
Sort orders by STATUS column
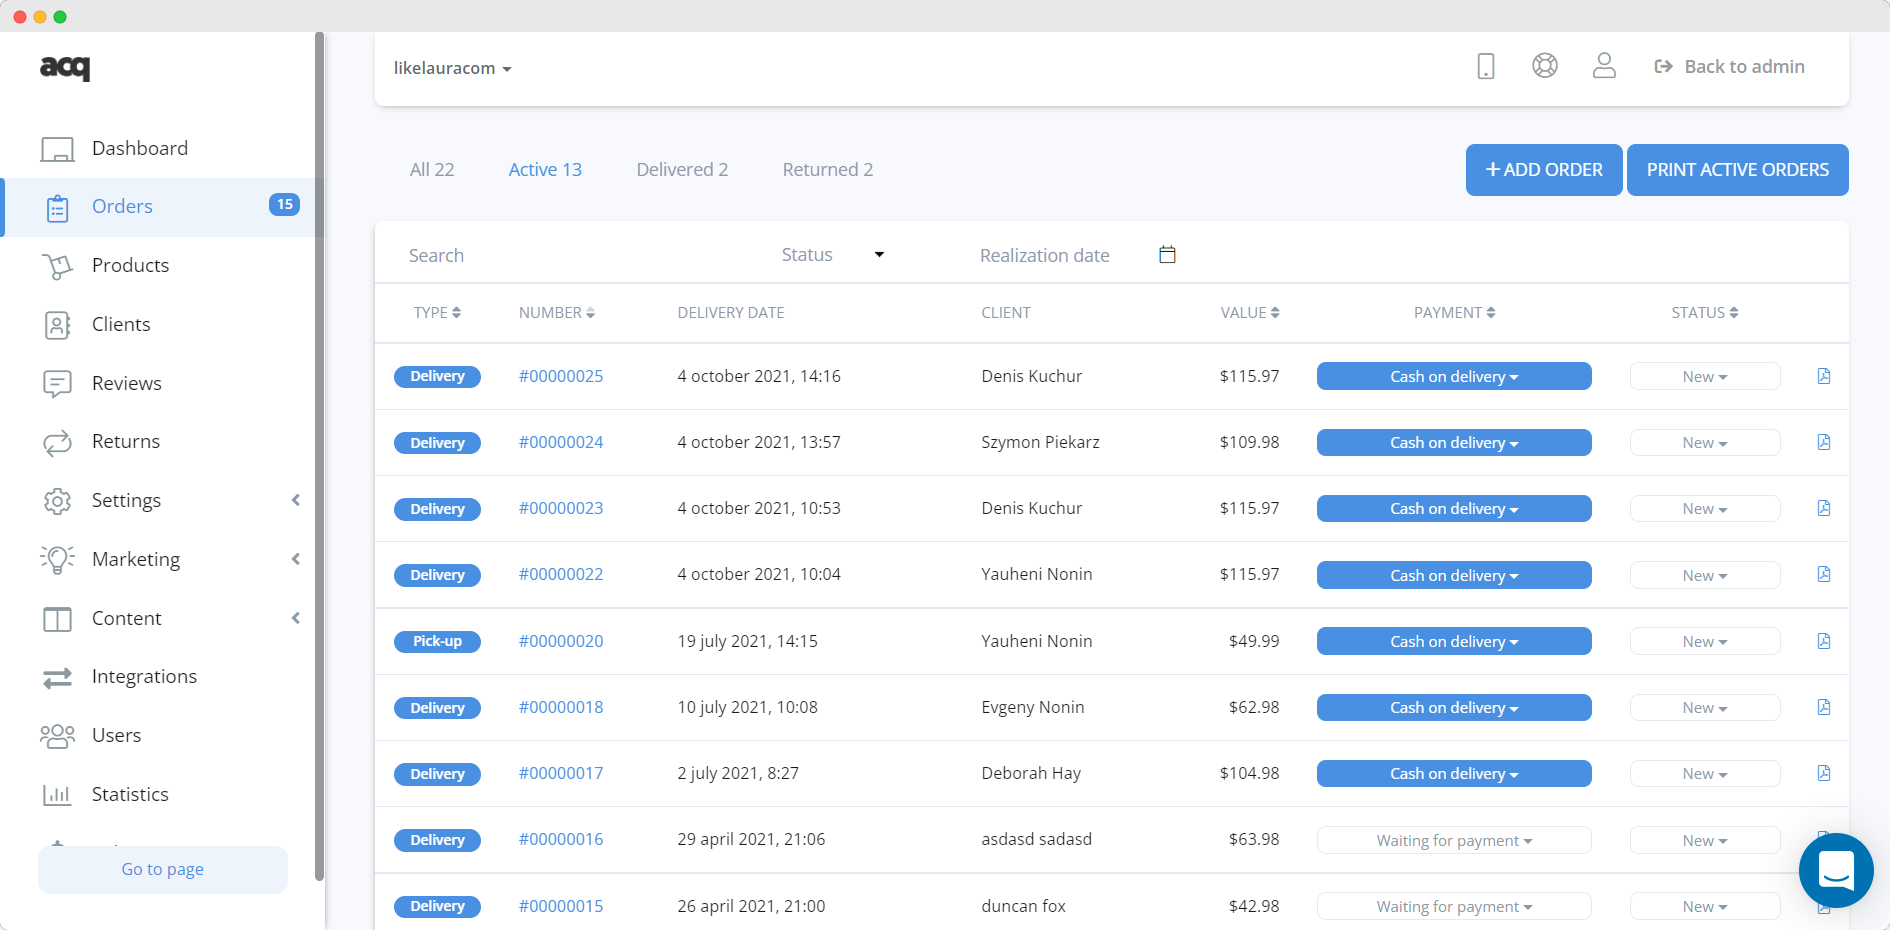click(1705, 313)
